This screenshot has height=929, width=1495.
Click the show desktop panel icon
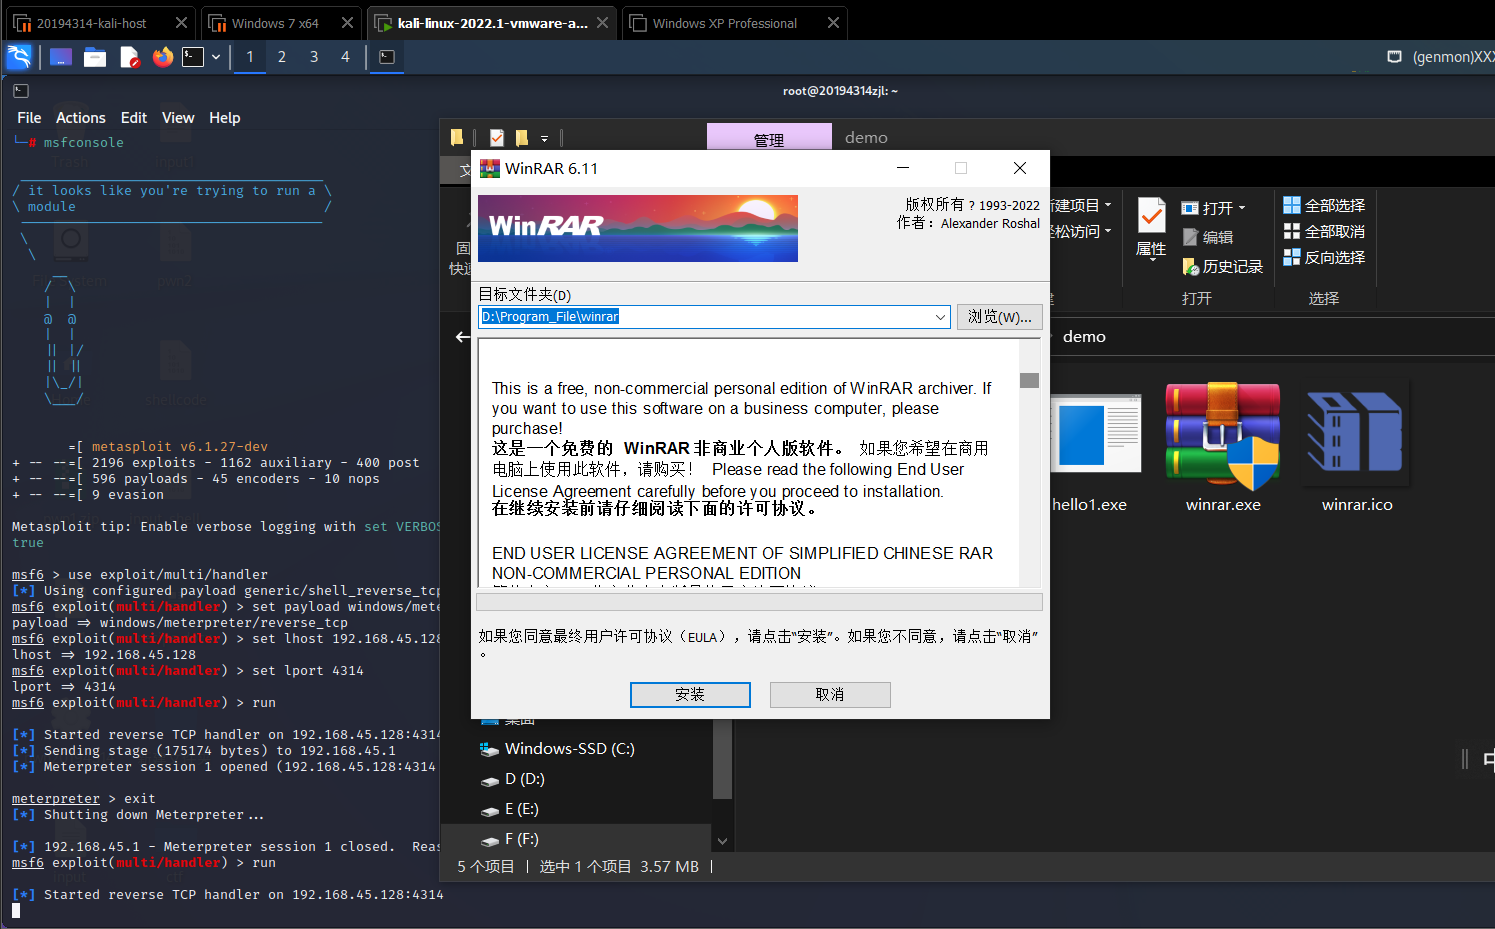pyautogui.click(x=61, y=57)
